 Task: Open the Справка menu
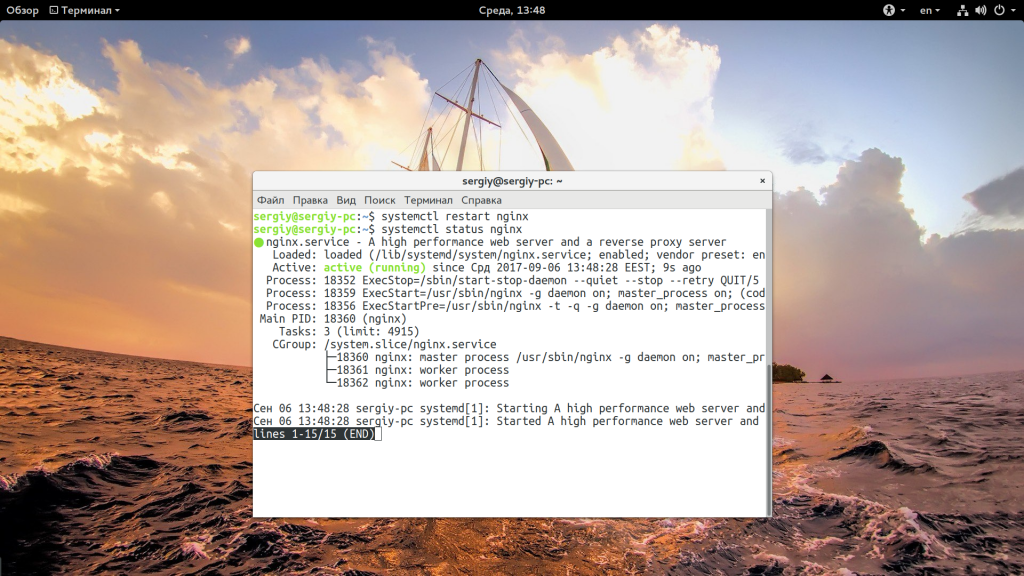pyautogui.click(x=481, y=200)
